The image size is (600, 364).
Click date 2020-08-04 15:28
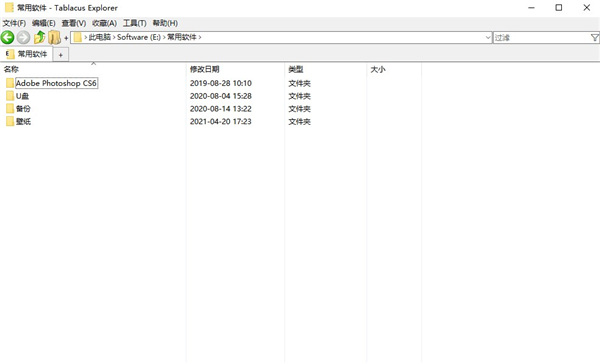pos(221,96)
